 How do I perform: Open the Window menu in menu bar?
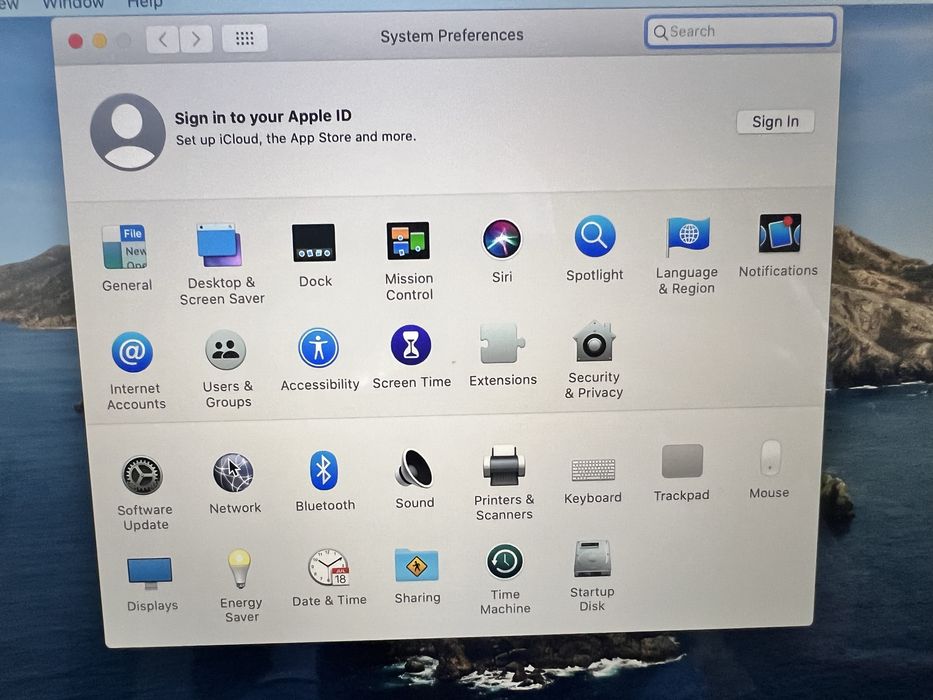[x=73, y=4]
